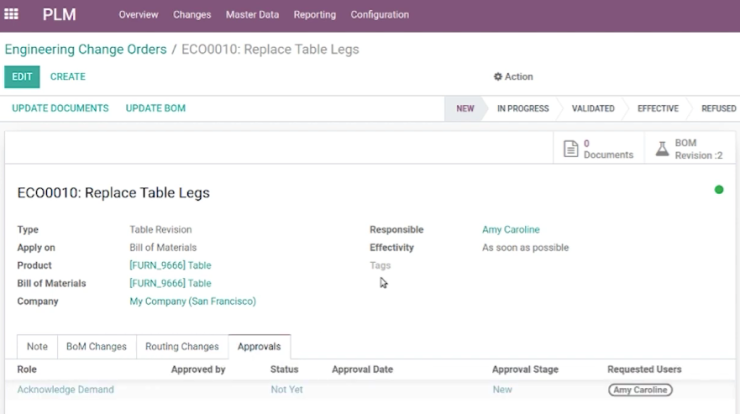The height and width of the screenshot is (414, 740).
Task: Set stage to IN PROGRESS
Action: (523, 109)
